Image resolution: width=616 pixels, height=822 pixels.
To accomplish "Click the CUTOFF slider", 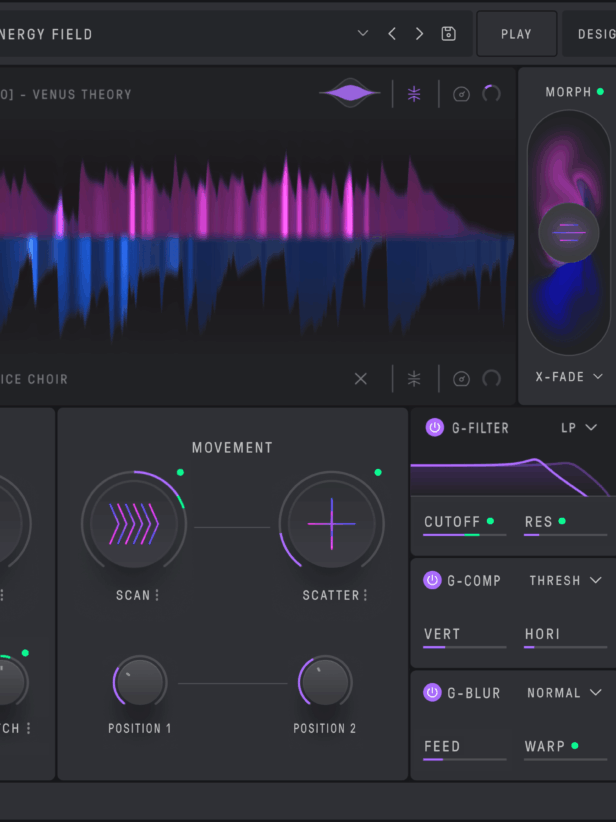I will (x=464, y=535).
